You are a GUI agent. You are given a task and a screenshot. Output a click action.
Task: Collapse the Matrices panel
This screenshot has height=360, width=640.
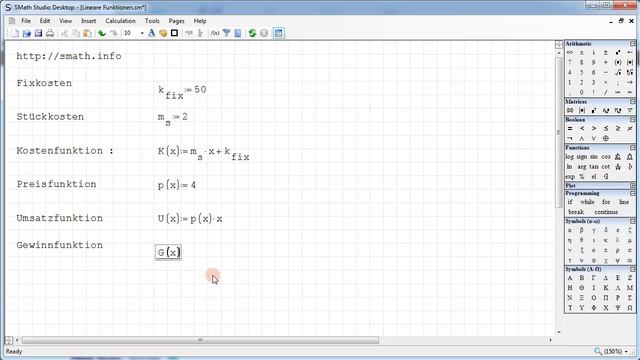(632, 102)
